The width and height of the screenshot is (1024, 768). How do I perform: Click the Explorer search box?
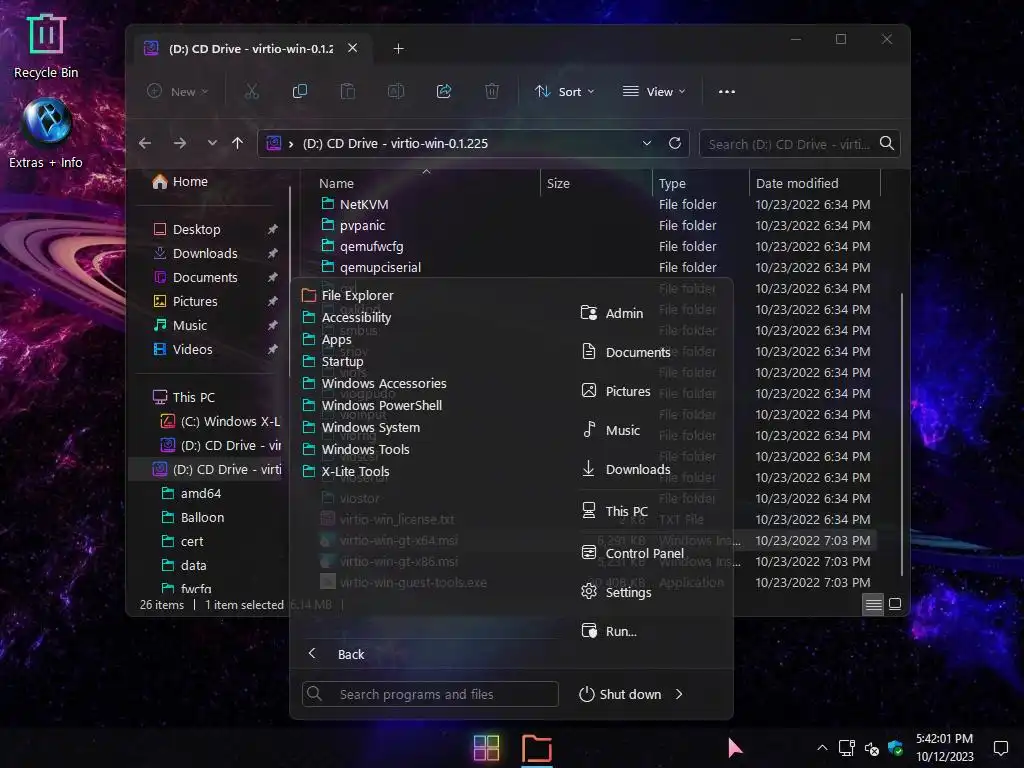799,144
